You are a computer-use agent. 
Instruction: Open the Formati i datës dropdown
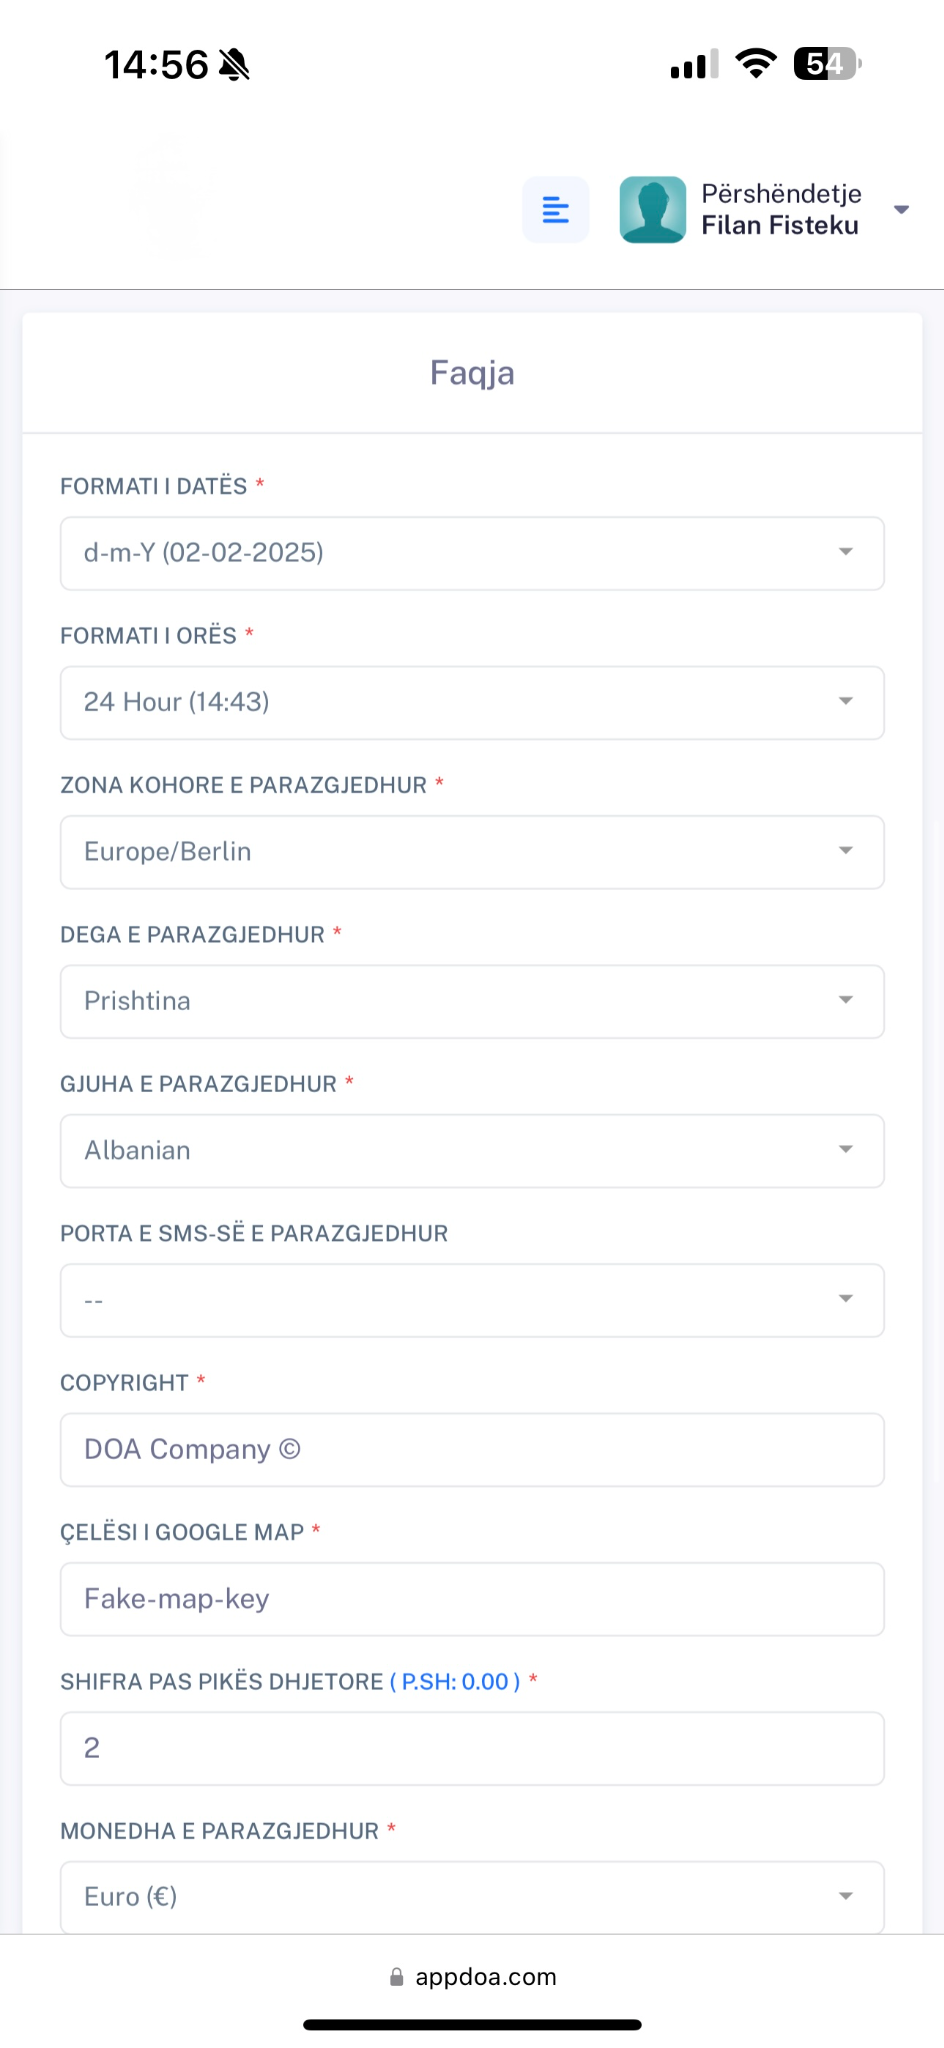pyautogui.click(x=472, y=553)
